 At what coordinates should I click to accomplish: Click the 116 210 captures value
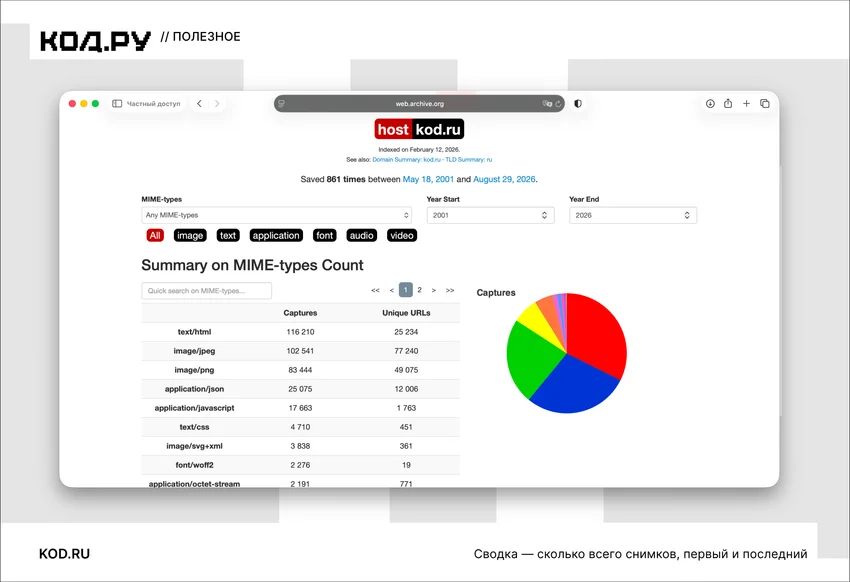(300, 332)
